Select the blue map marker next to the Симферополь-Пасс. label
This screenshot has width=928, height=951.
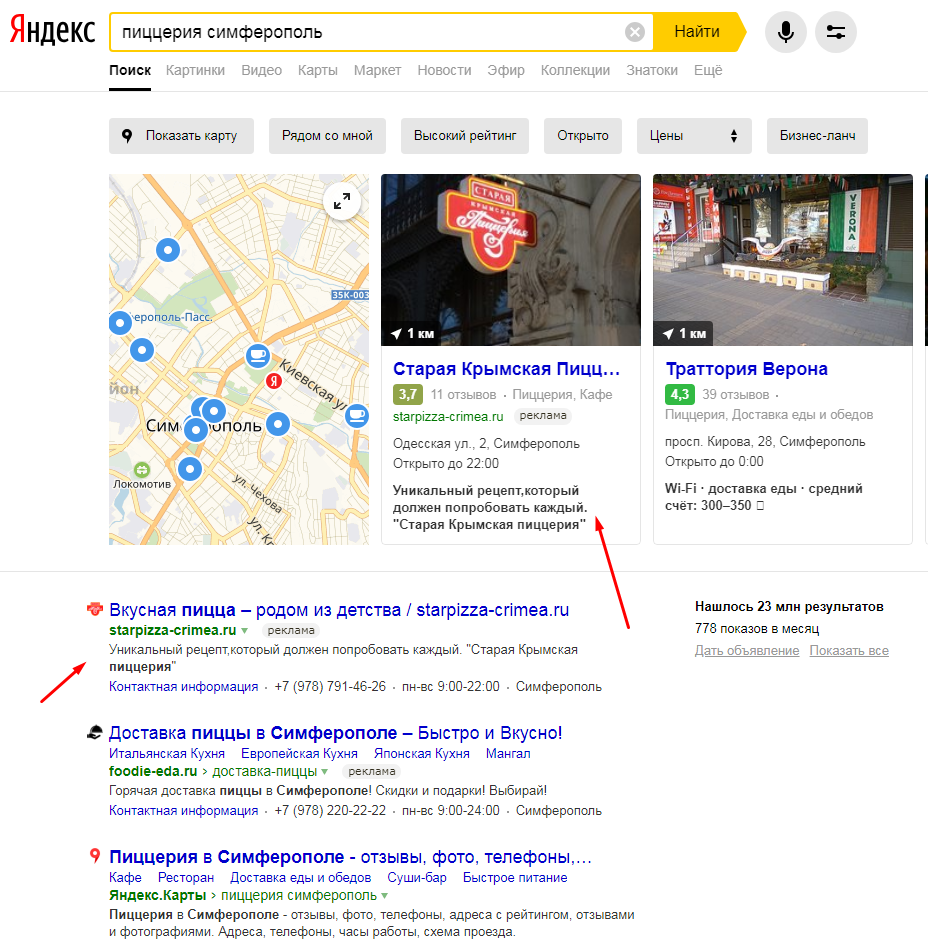pos(120,323)
